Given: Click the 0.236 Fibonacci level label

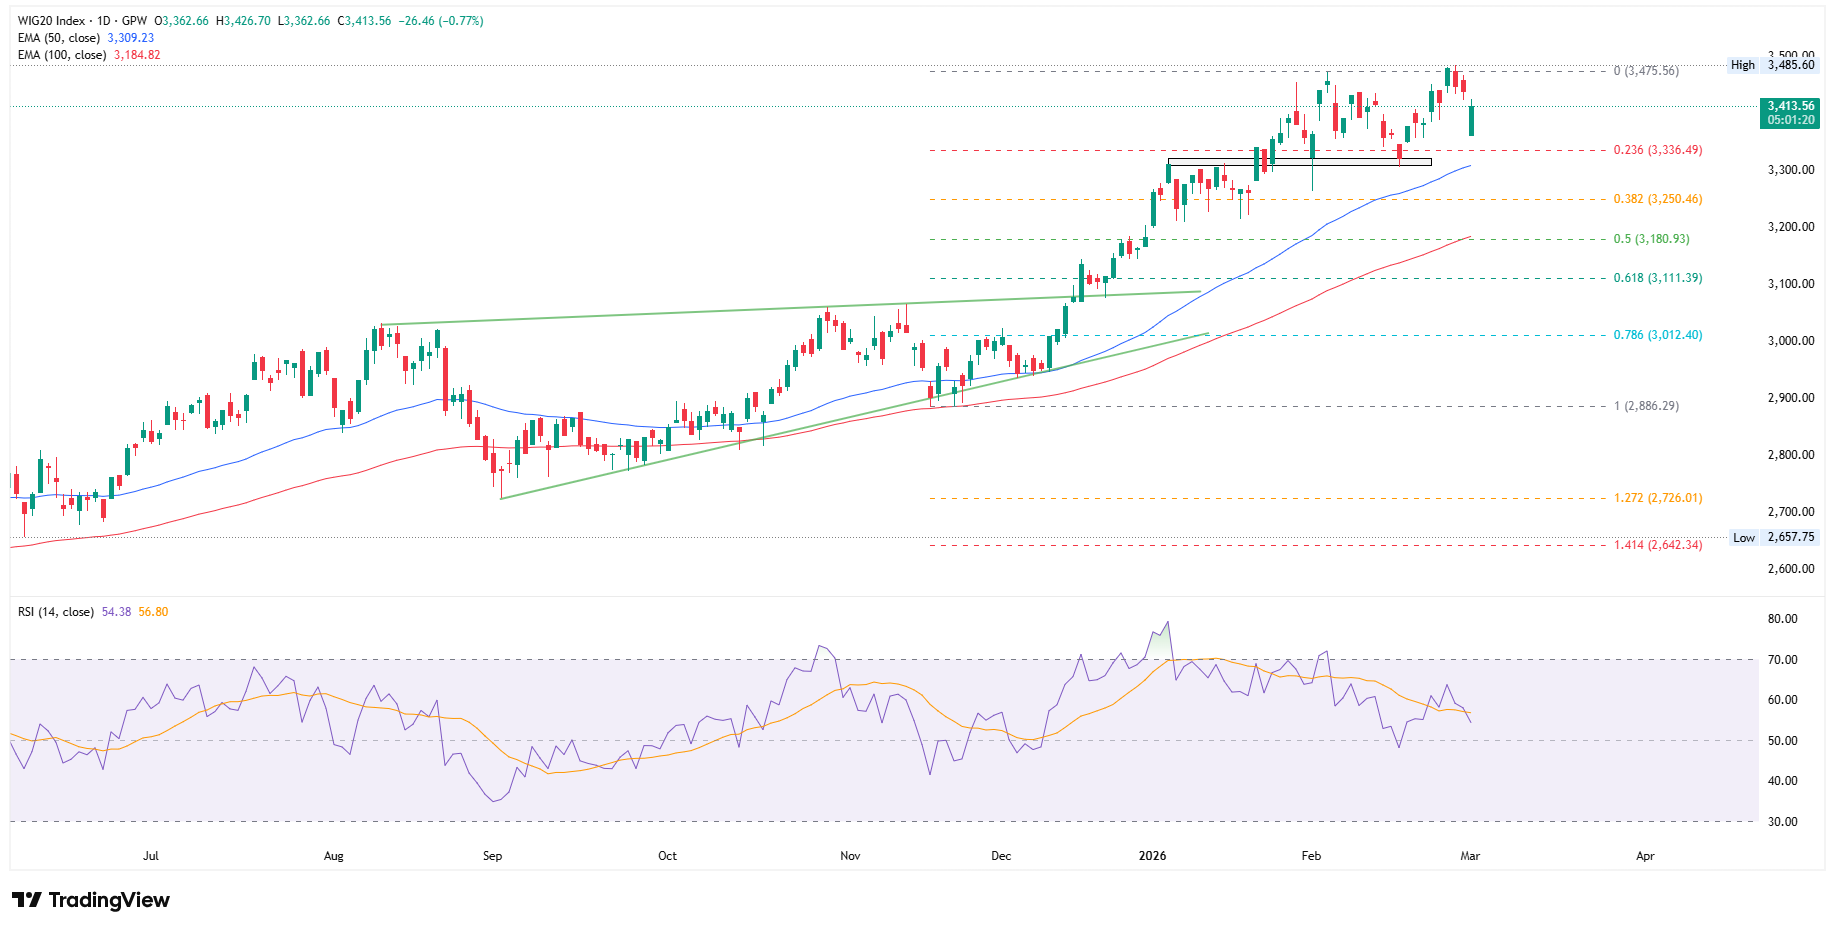Looking at the screenshot, I should [x=1657, y=150].
